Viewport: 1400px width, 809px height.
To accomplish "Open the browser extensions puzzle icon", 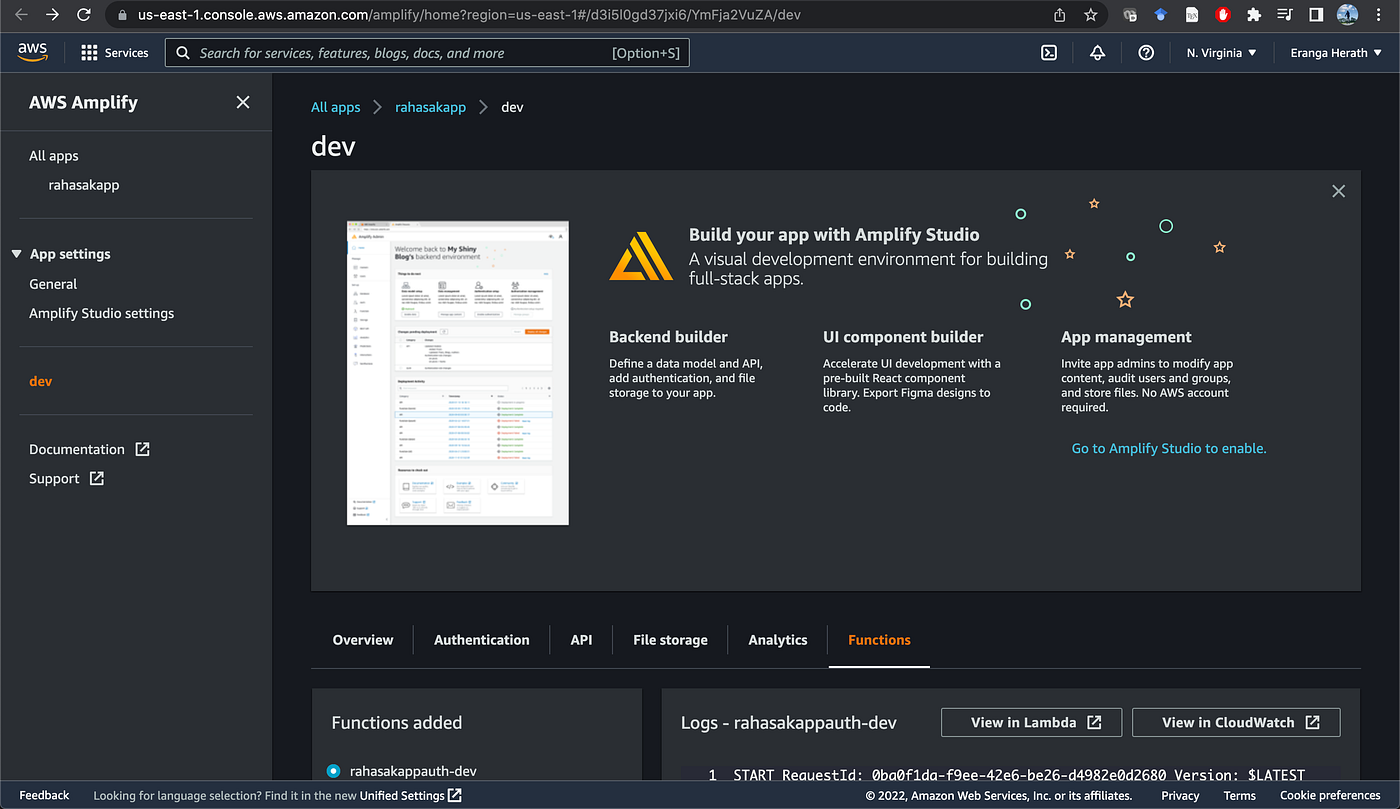I will tap(1253, 15).
